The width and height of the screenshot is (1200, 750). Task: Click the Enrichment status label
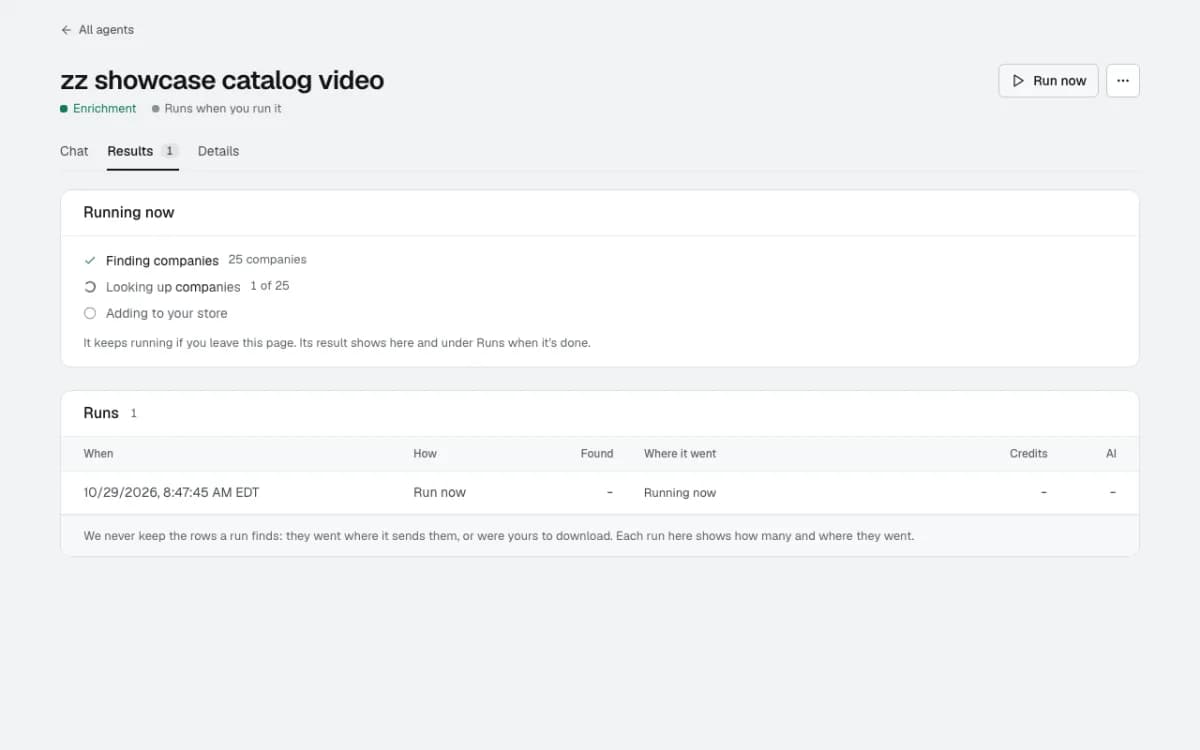pyautogui.click(x=98, y=108)
